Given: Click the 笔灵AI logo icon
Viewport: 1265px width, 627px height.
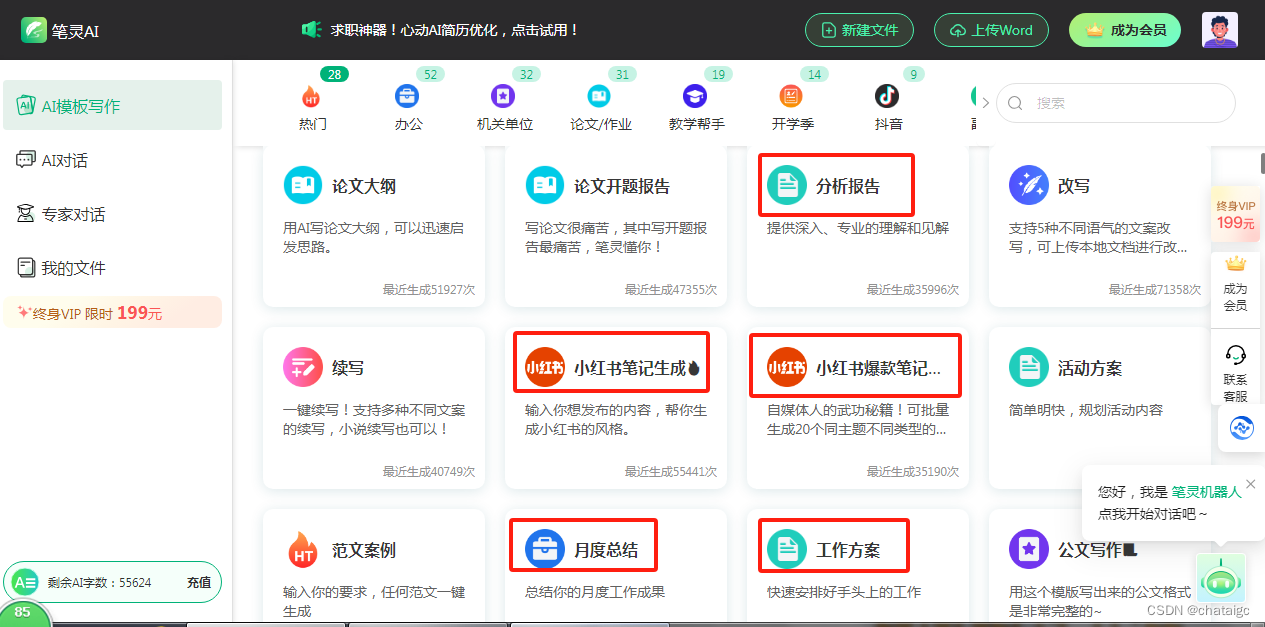Looking at the screenshot, I should (x=34, y=30).
